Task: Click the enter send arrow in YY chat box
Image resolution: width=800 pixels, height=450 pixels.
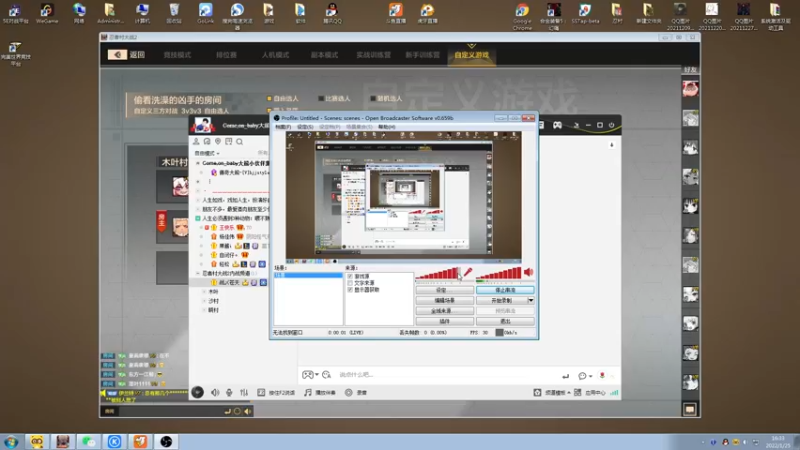Action: (x=565, y=376)
